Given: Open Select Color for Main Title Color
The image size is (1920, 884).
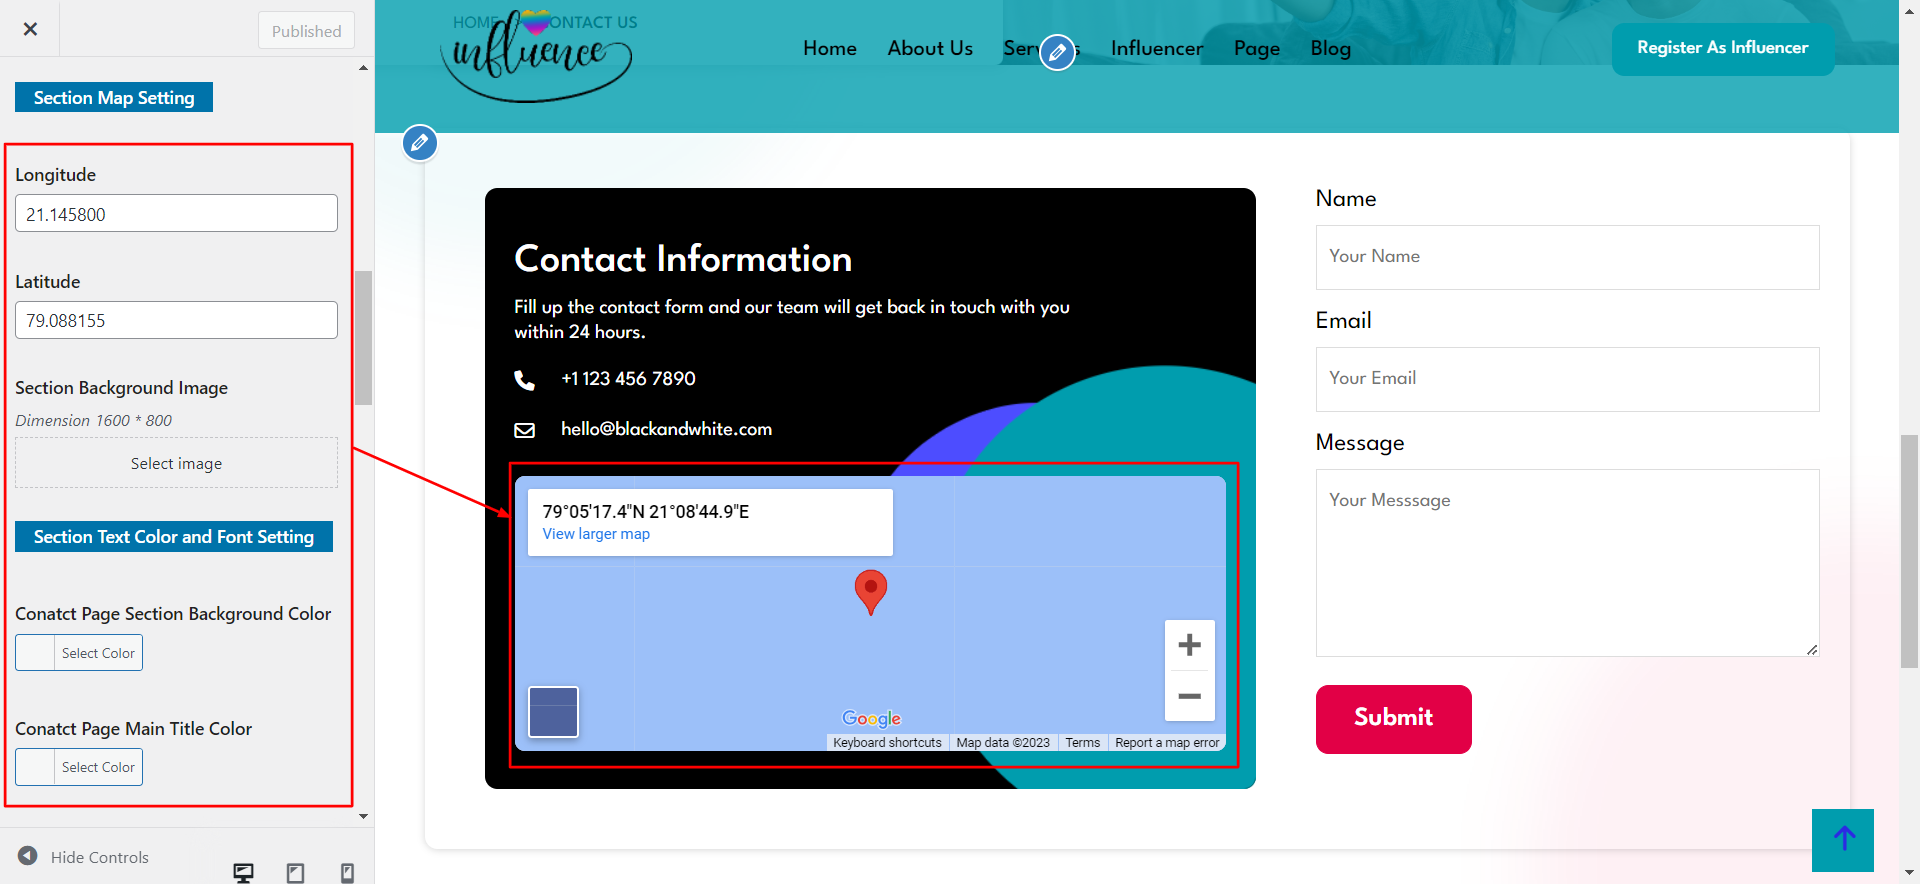Looking at the screenshot, I should (79, 767).
